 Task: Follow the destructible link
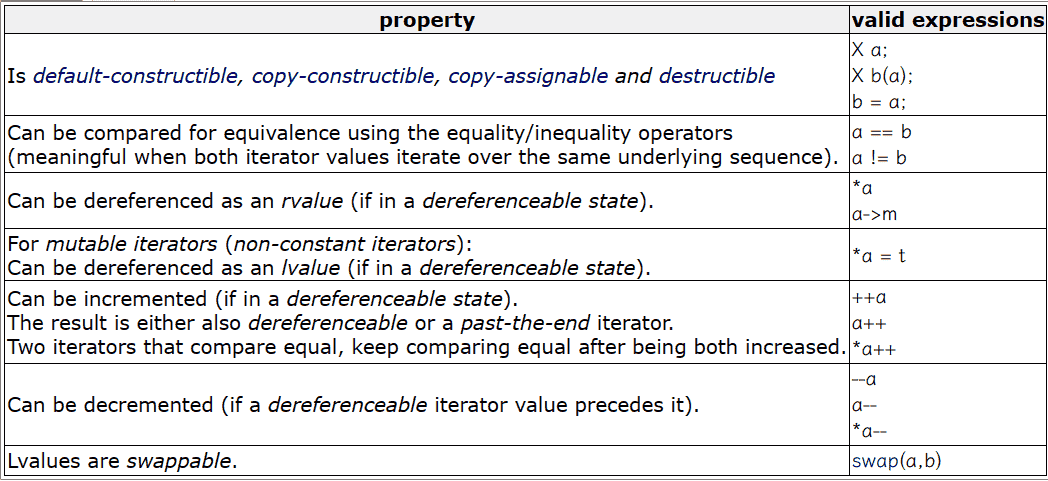(717, 75)
